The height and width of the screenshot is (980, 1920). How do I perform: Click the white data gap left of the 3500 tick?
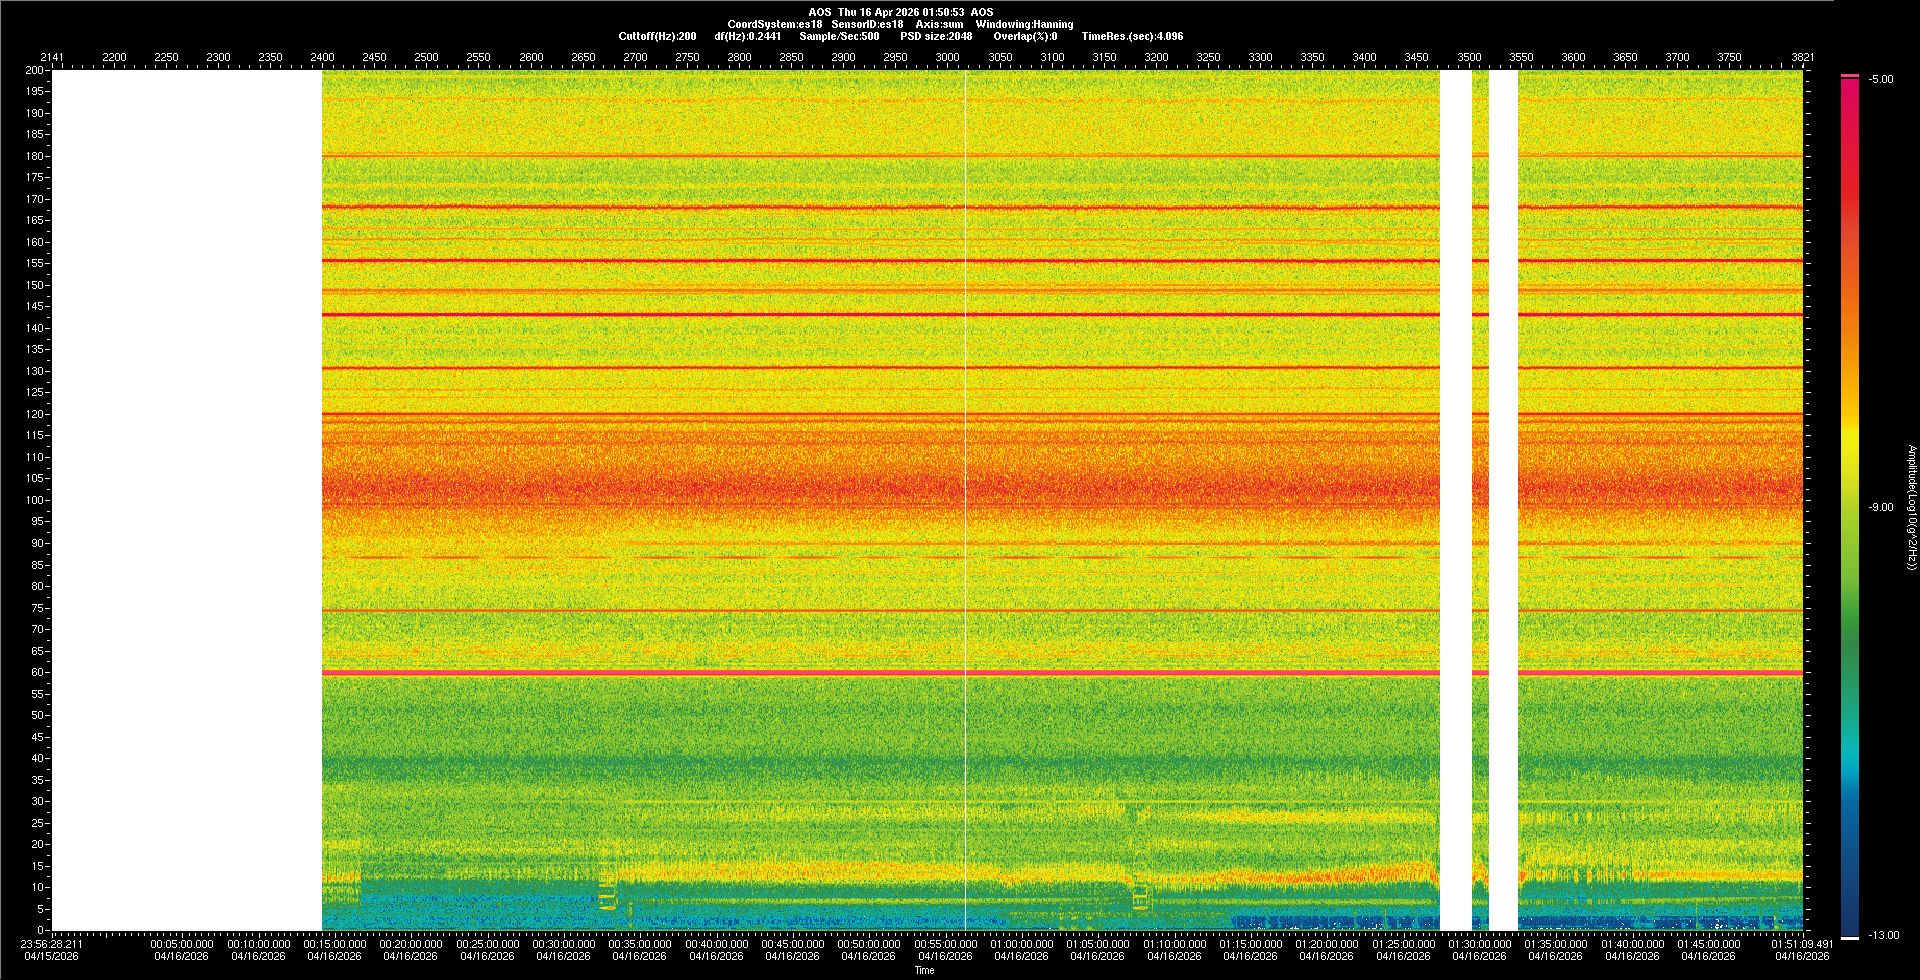(x=1455, y=500)
